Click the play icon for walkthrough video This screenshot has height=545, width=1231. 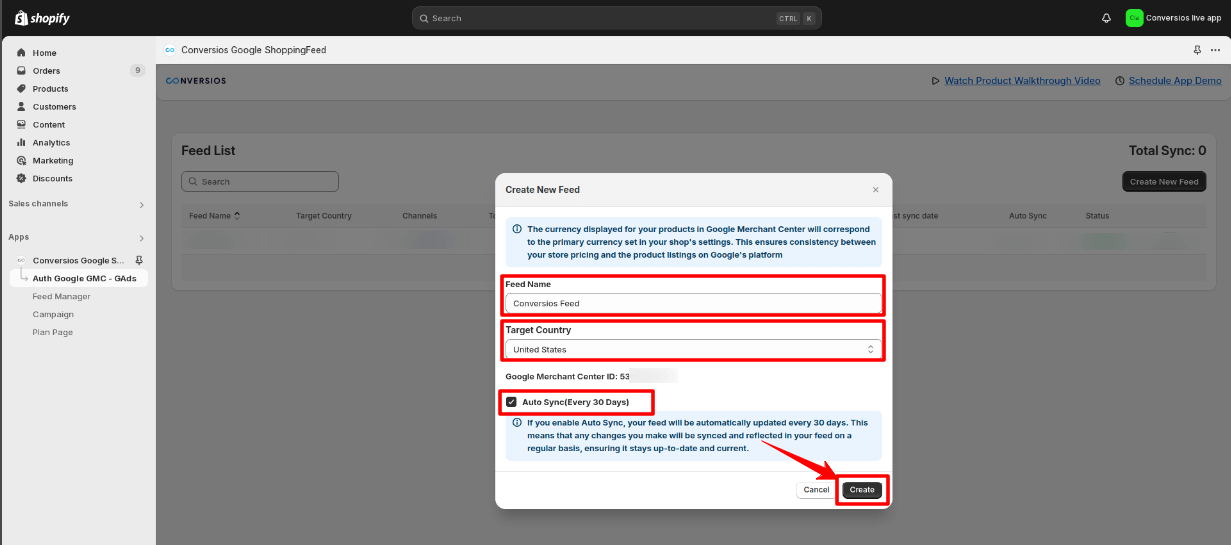click(x=935, y=81)
